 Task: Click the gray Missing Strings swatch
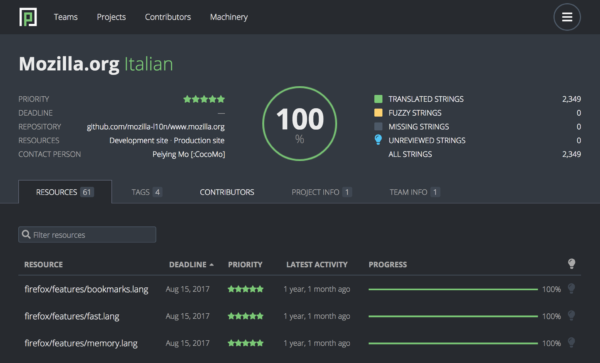pos(378,127)
